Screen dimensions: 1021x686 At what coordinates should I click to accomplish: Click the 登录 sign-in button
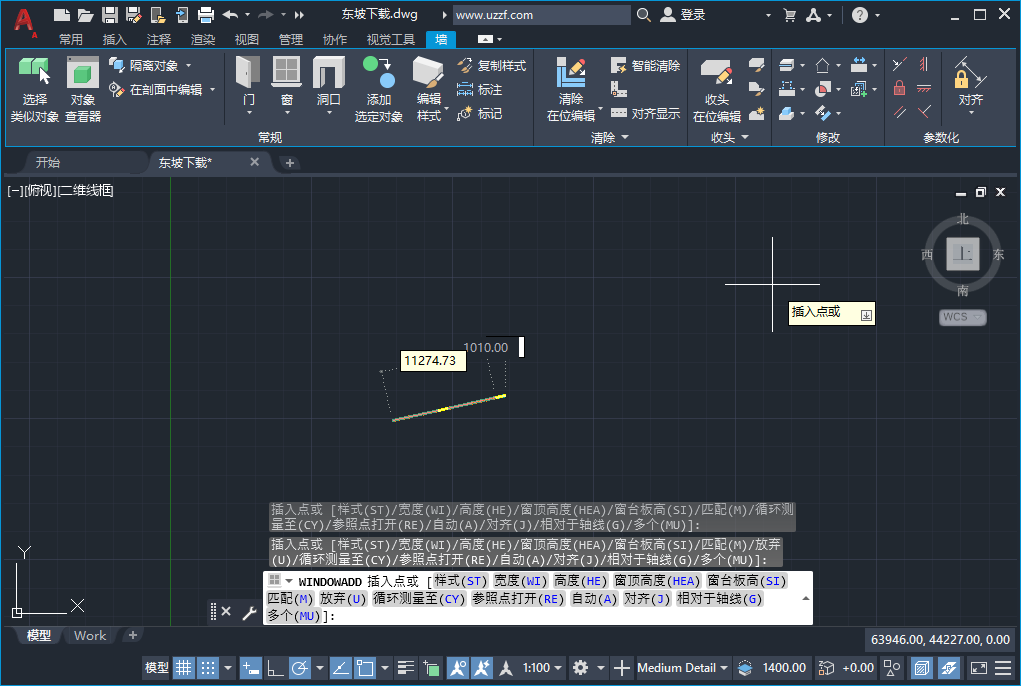point(683,15)
